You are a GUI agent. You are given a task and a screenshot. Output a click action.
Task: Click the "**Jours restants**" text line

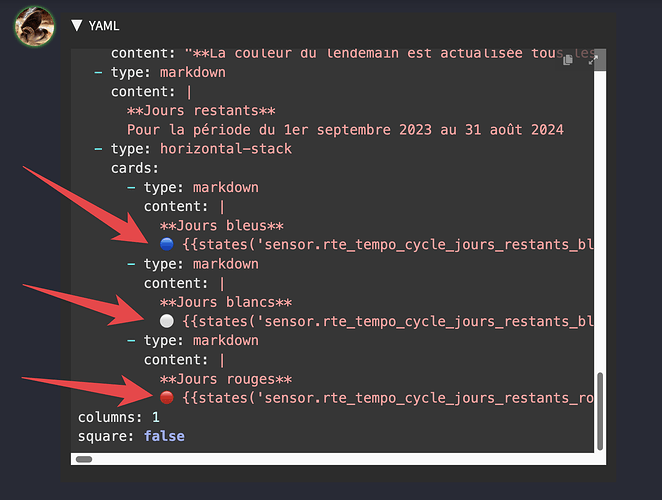[201, 111]
